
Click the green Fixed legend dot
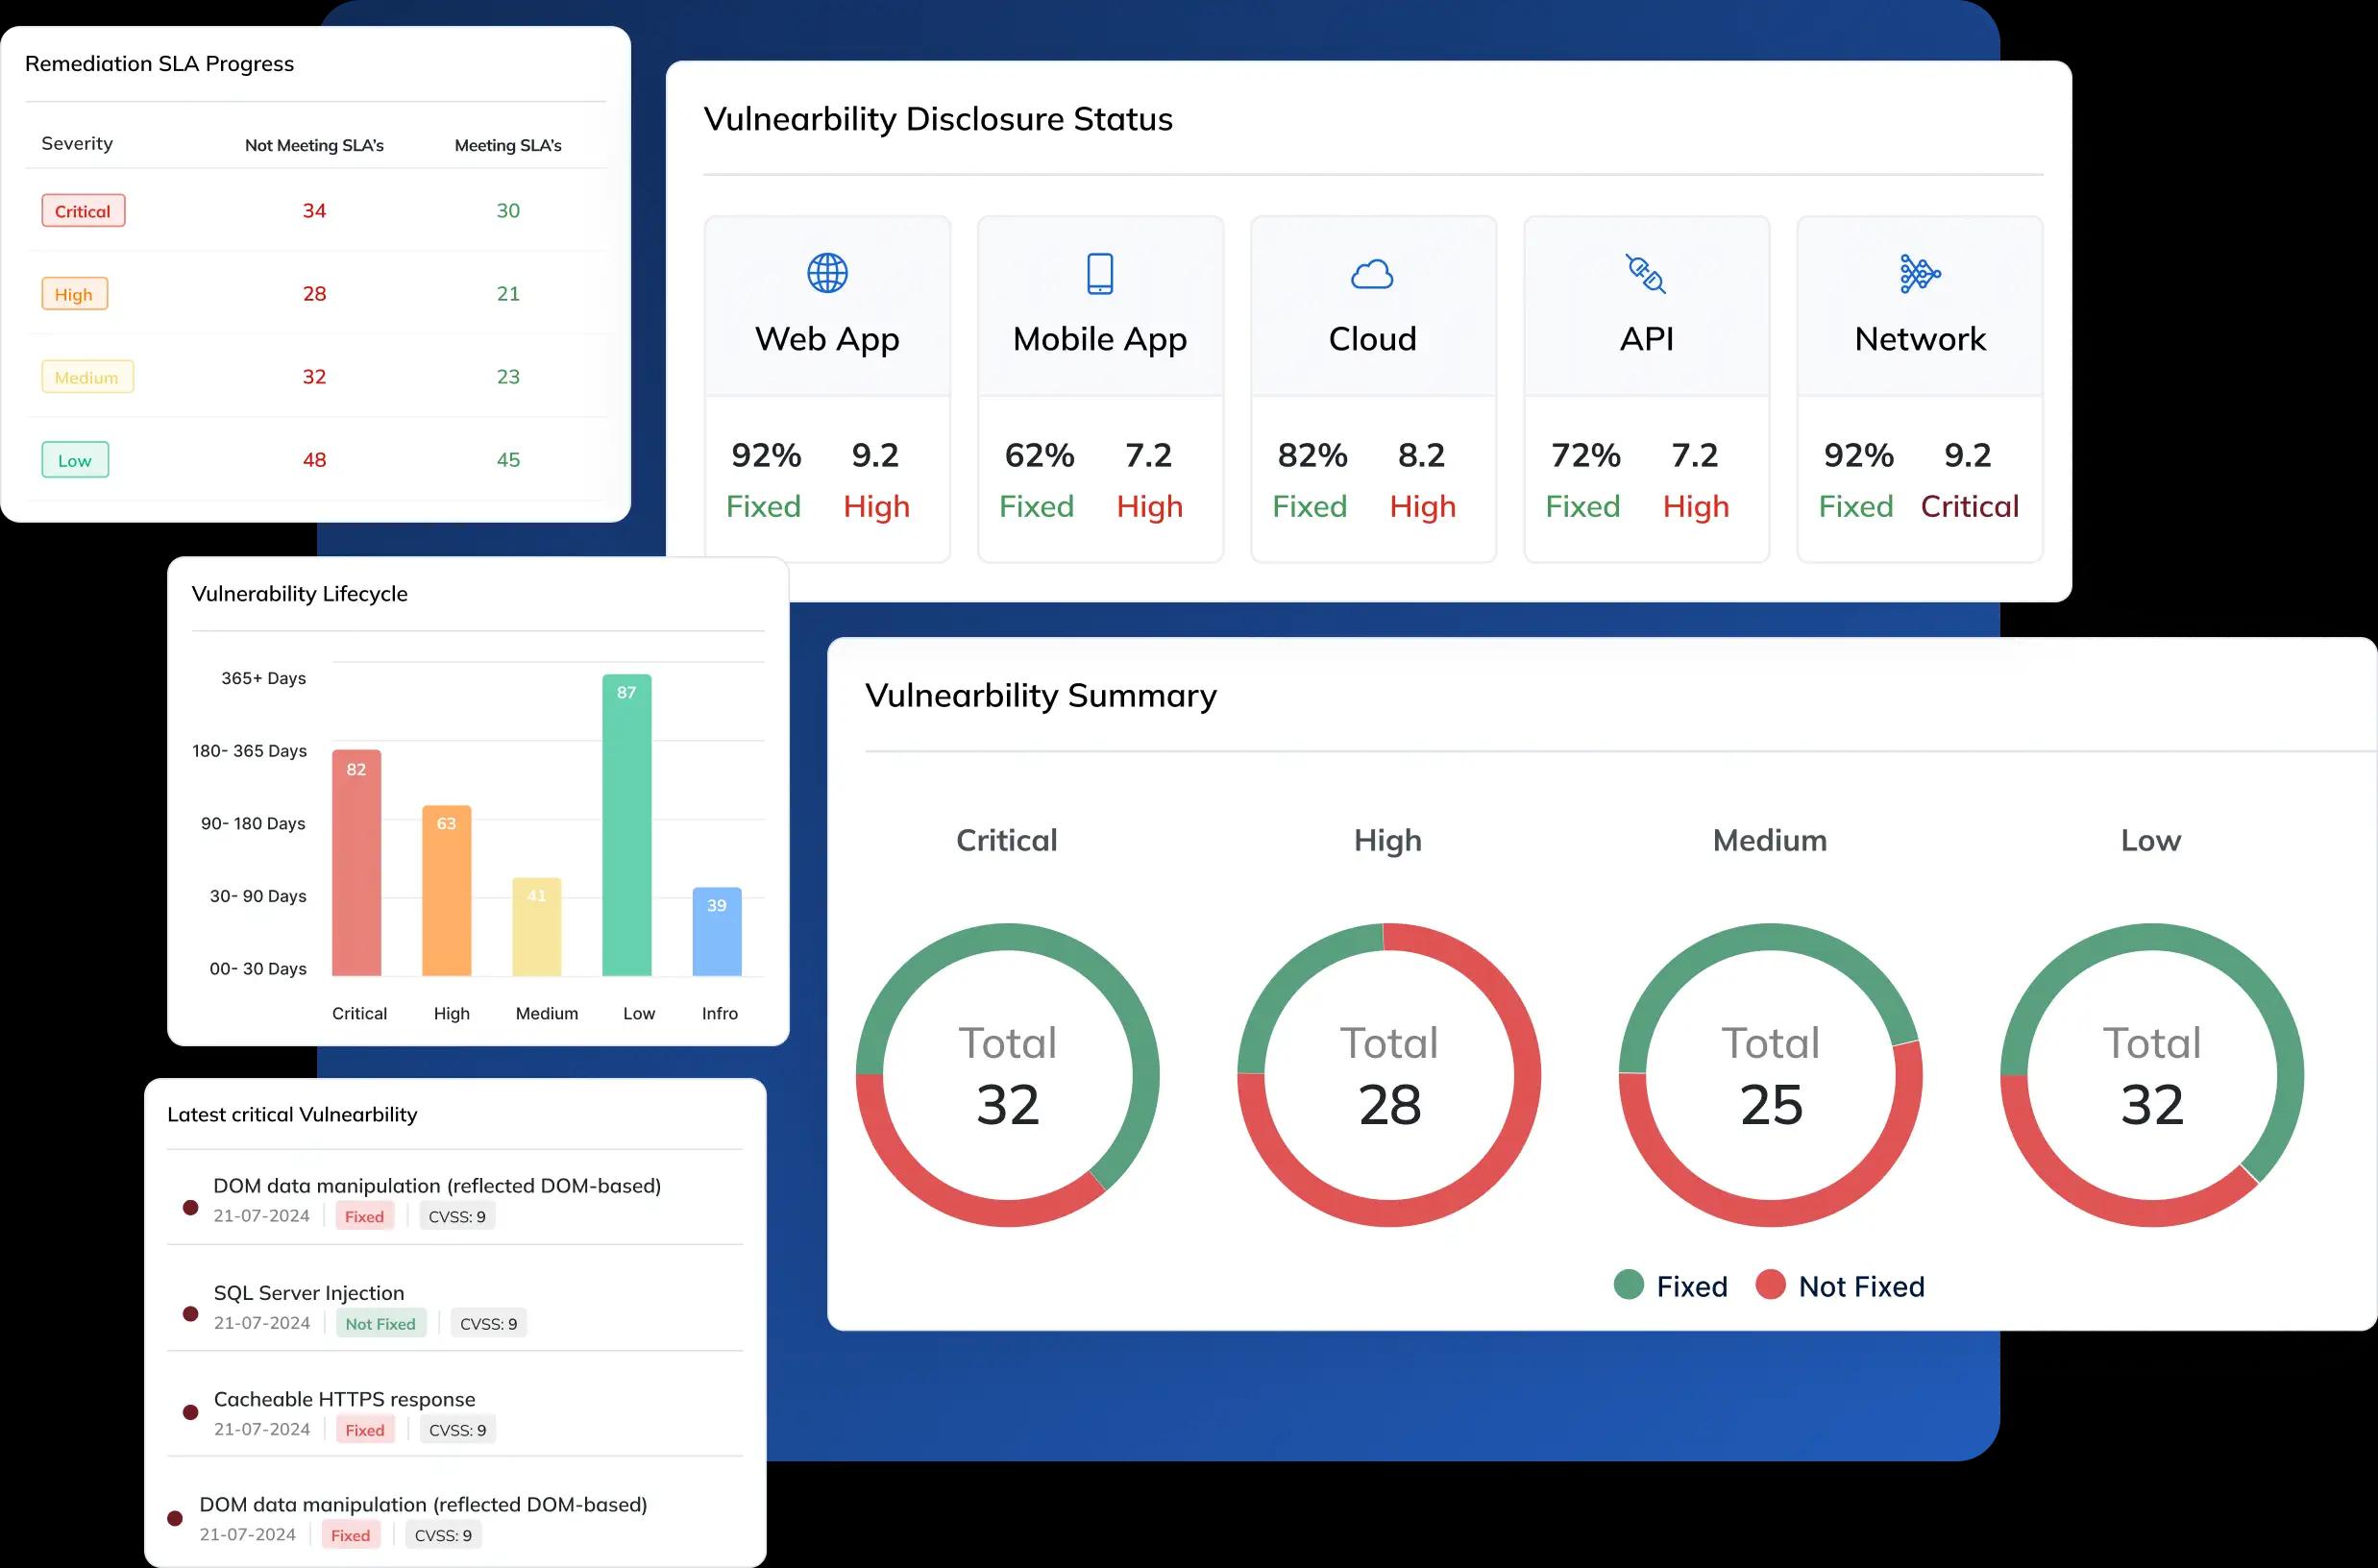[x=1628, y=1285]
